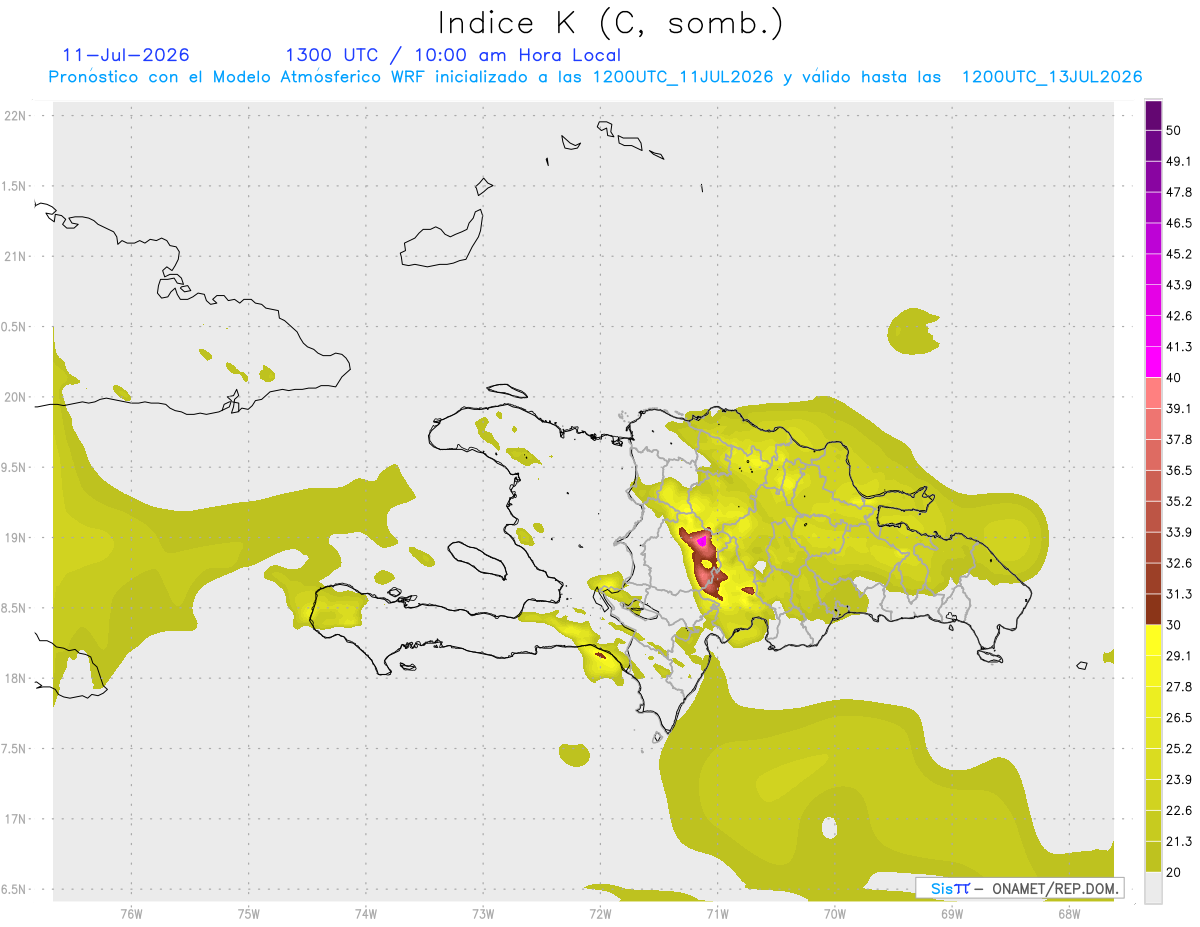Image resolution: width=1200 pixels, height=927 pixels.
Task: Click the '32.6' colorbar label
Action: (1179, 564)
